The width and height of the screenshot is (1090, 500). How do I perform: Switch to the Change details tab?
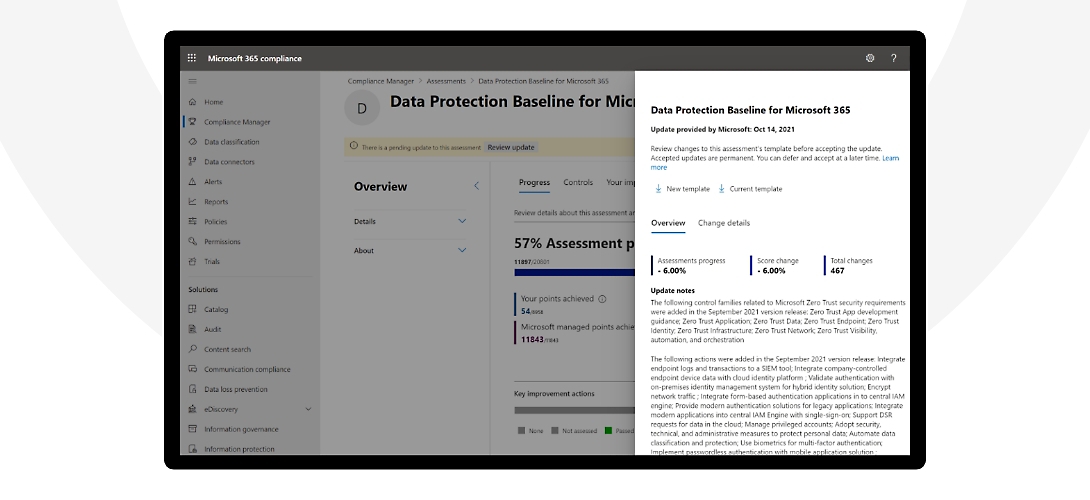(723, 223)
